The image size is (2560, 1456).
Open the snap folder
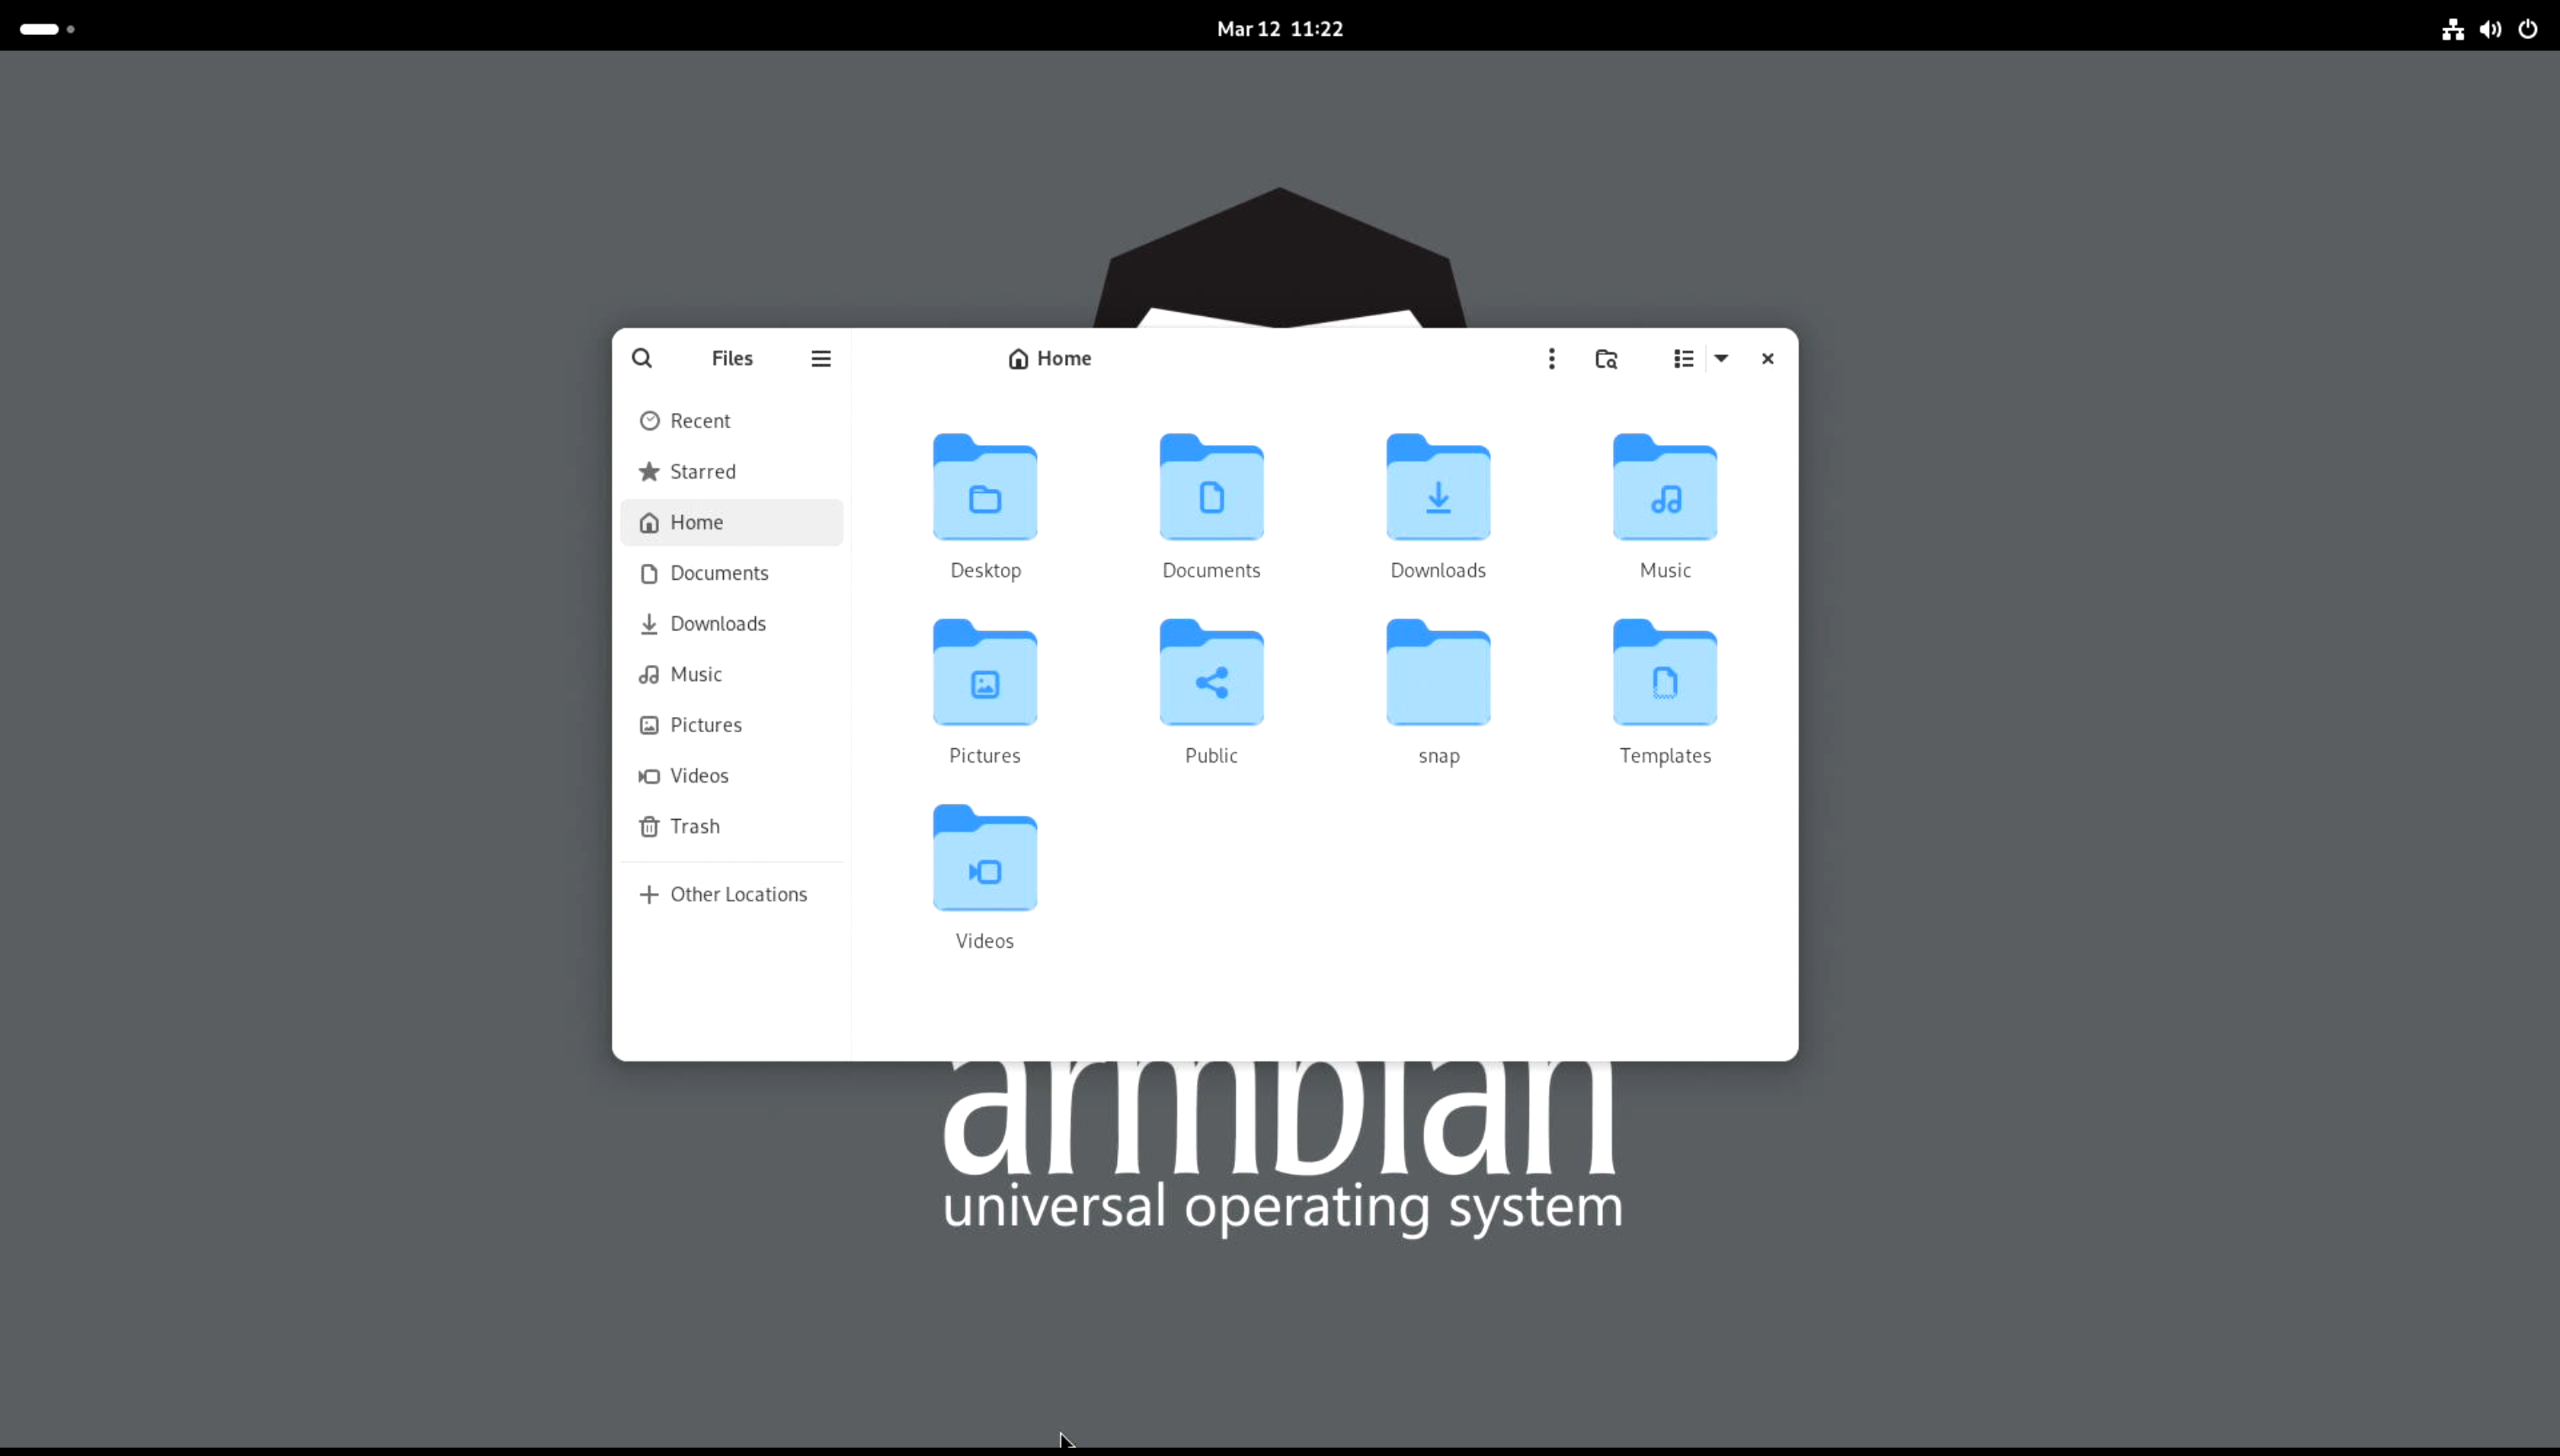[x=1438, y=675]
